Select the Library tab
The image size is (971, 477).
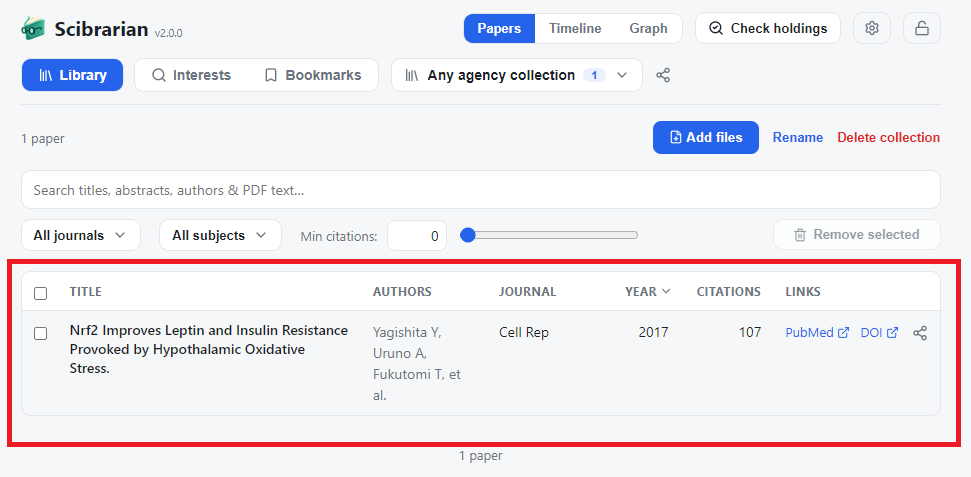[x=72, y=76]
